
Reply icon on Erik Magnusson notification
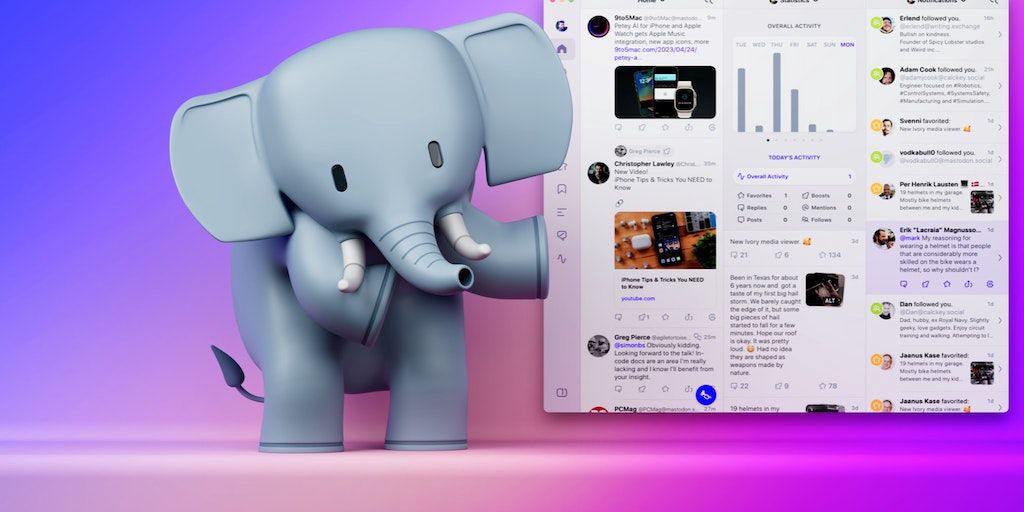point(904,284)
